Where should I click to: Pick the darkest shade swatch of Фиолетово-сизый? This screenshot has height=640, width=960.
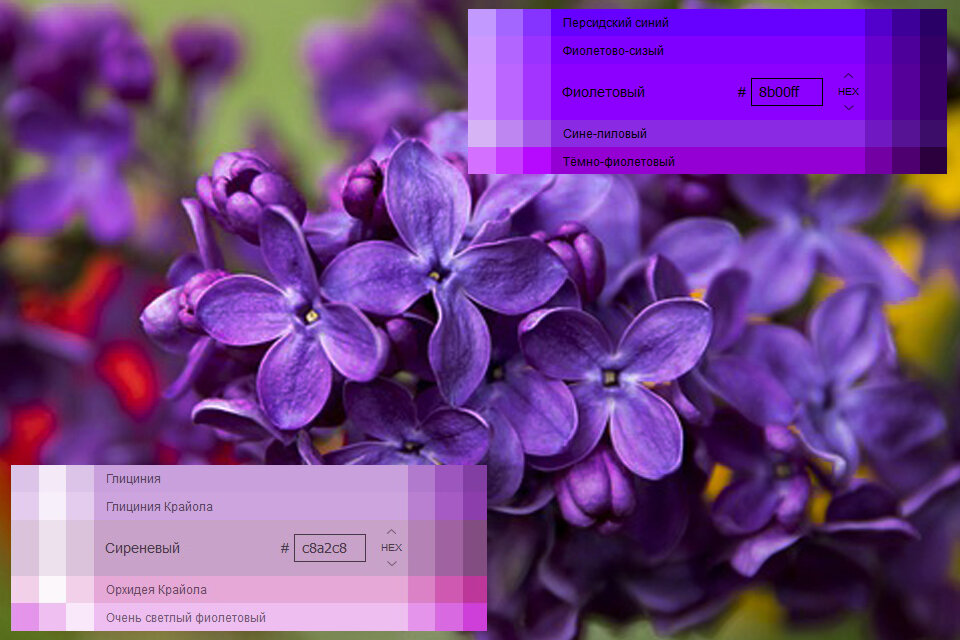(933, 50)
